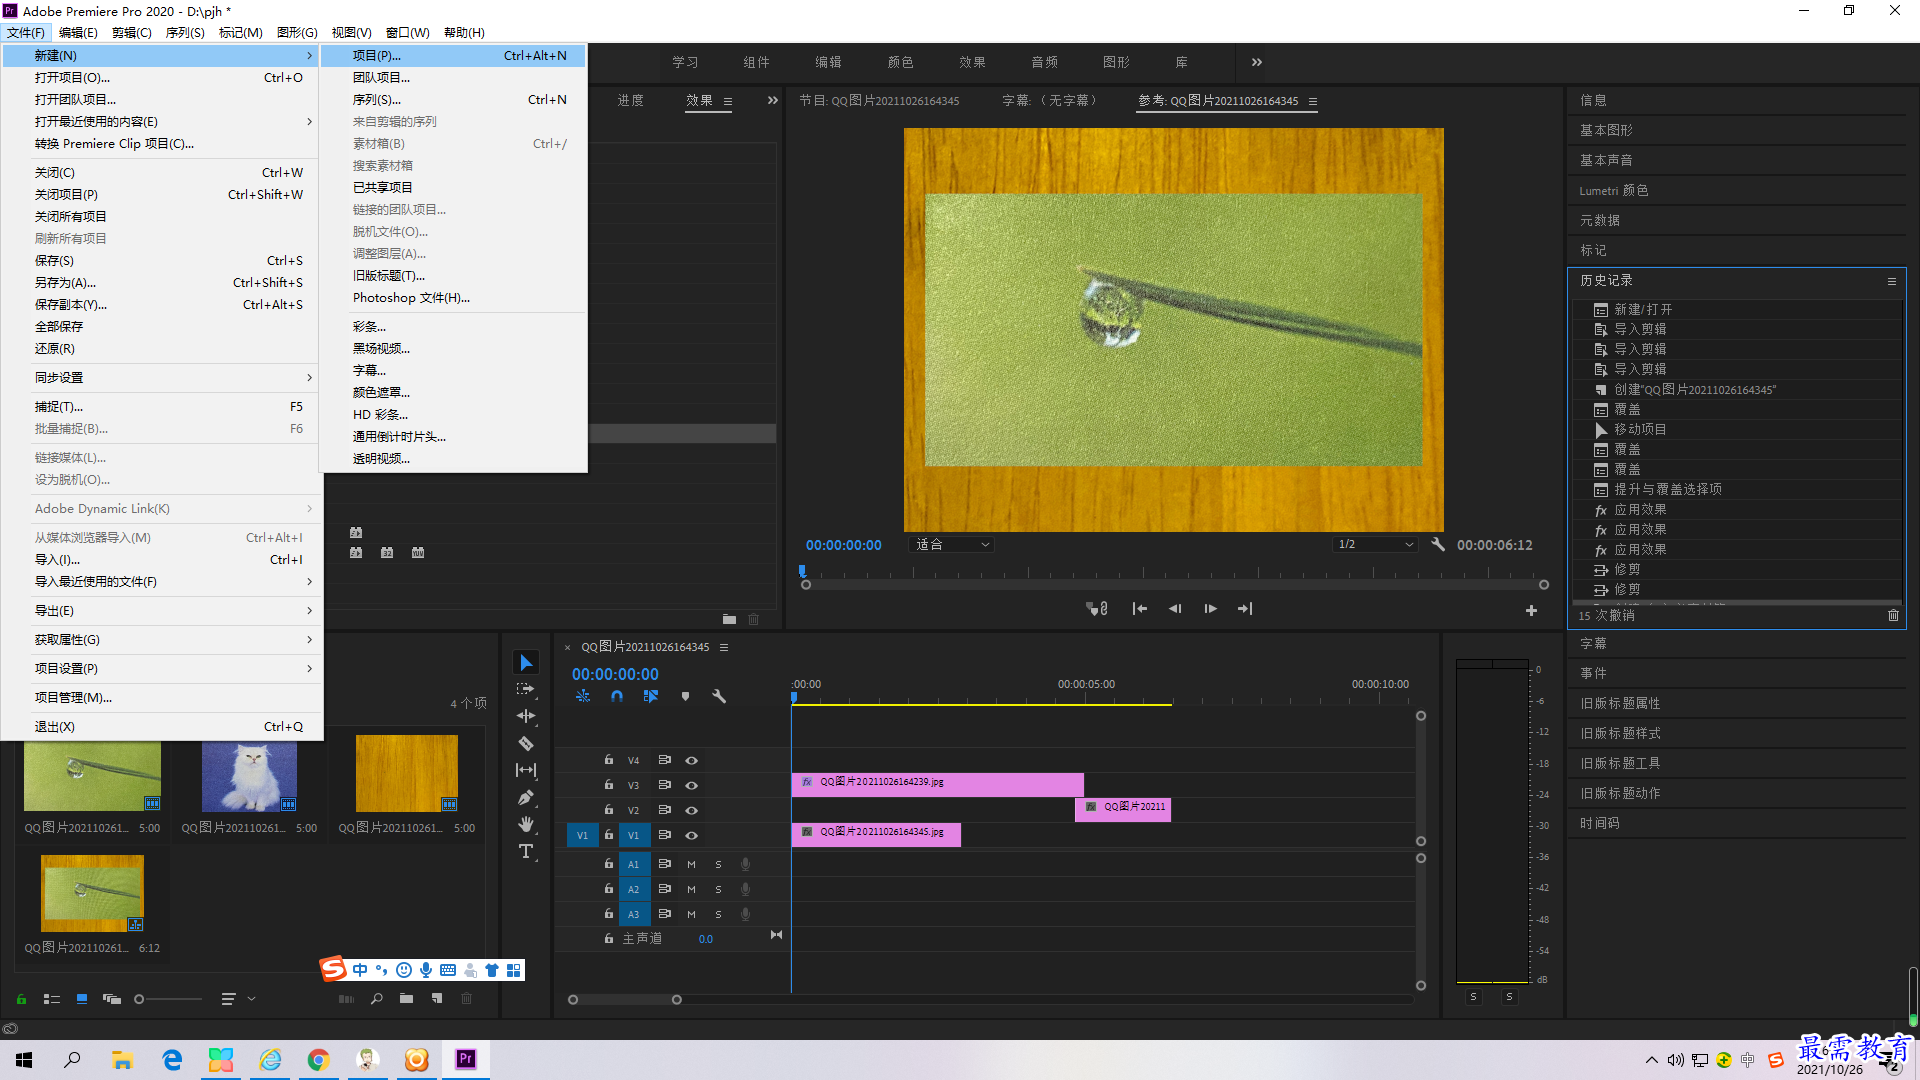Open the 基本图形 panel

[1606, 131]
